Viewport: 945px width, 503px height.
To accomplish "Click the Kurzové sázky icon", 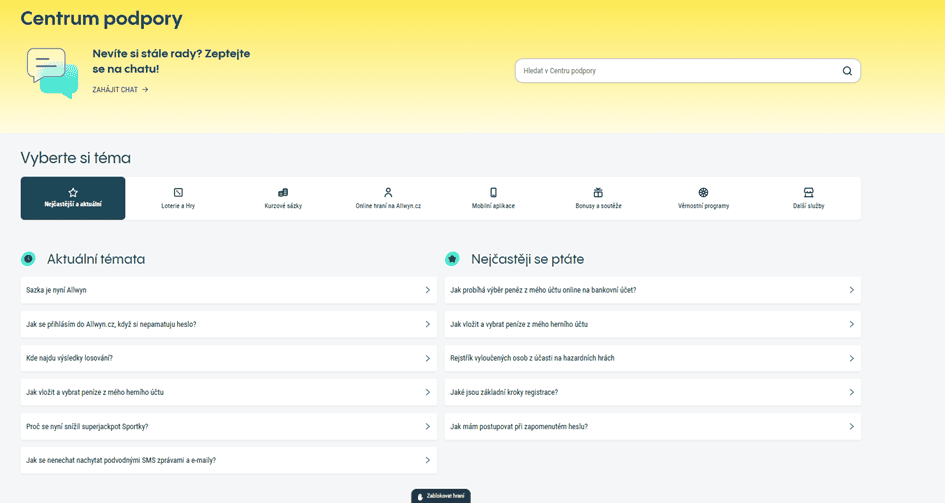I will pos(283,193).
